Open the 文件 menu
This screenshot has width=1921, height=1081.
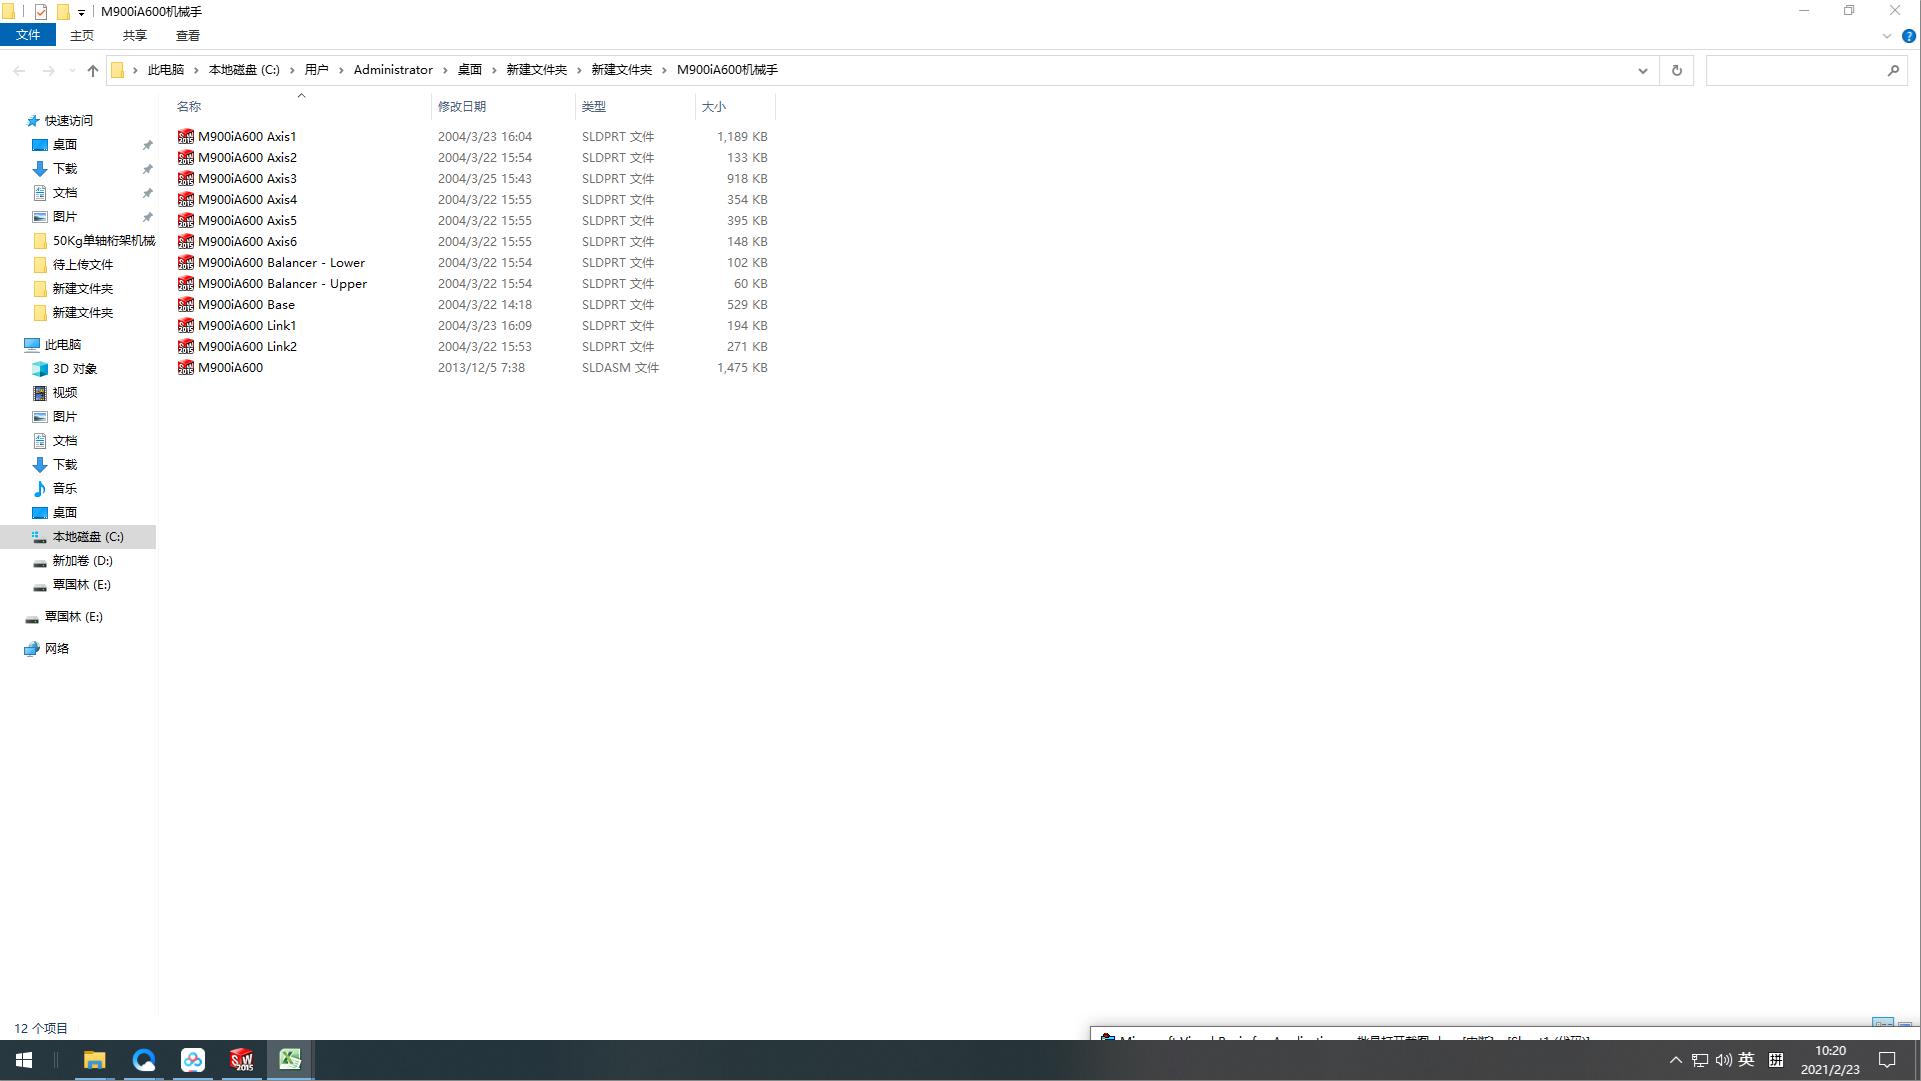(28, 35)
